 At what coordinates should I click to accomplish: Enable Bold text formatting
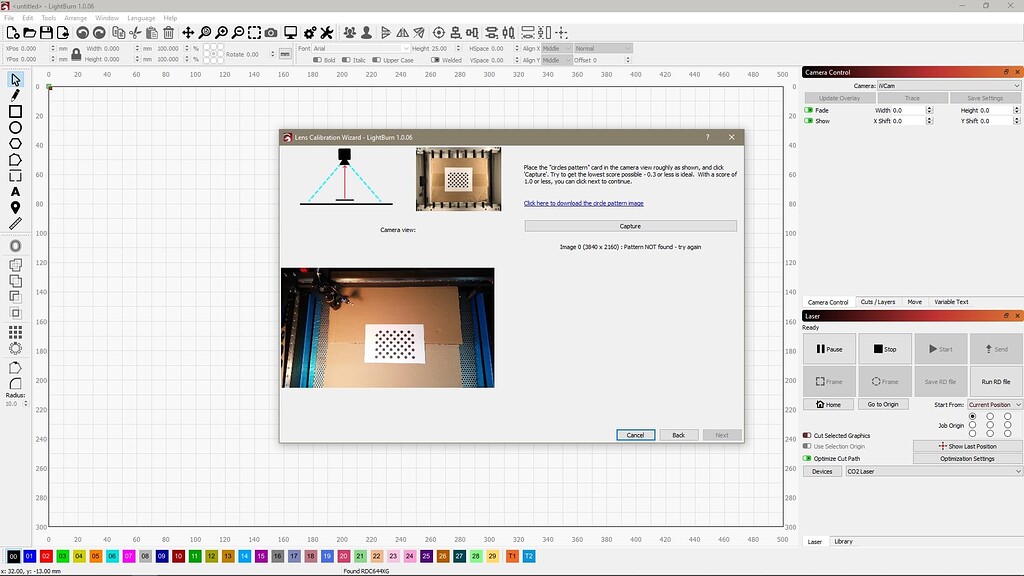point(318,60)
